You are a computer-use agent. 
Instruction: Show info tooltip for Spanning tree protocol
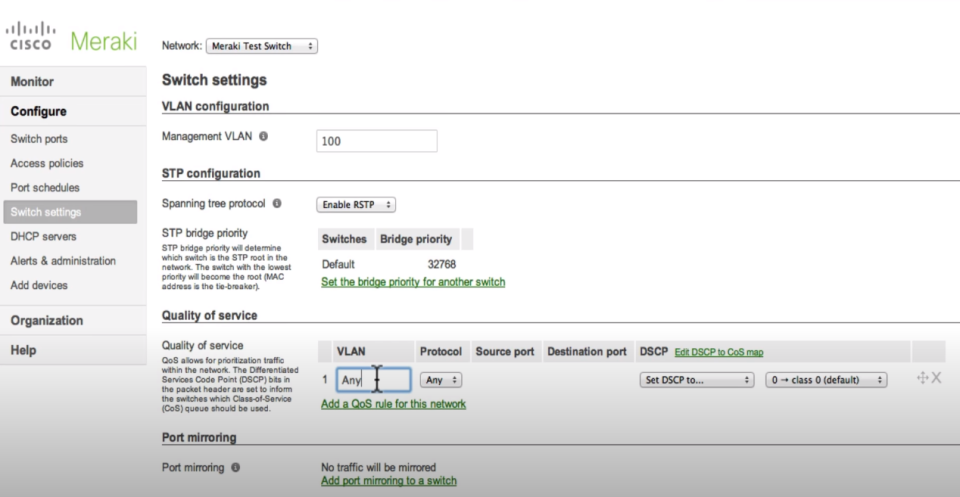277,203
